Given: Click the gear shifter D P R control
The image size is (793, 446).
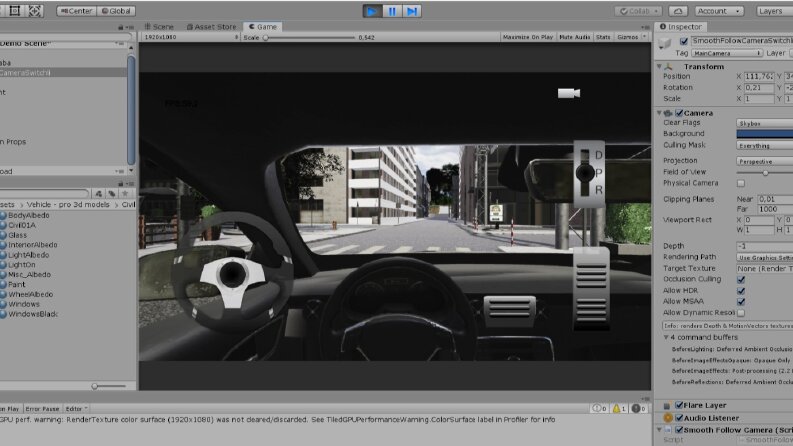Looking at the screenshot, I should [589, 174].
